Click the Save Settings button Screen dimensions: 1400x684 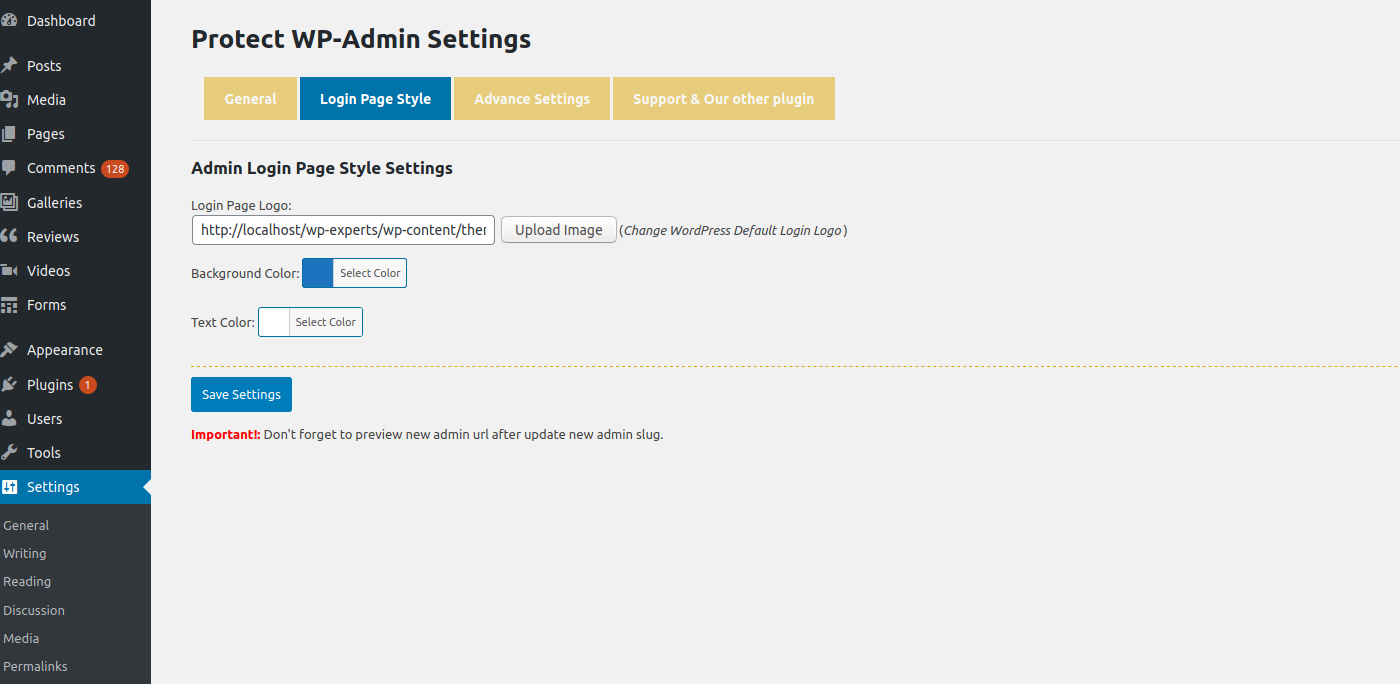pyautogui.click(x=241, y=394)
